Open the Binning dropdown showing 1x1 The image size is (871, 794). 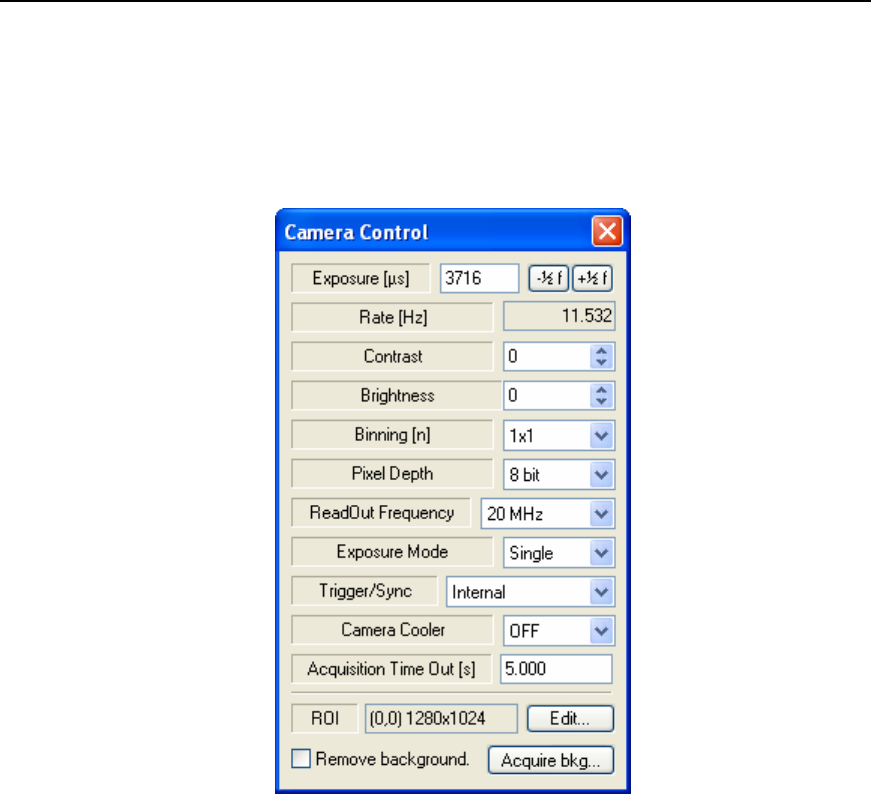click(x=601, y=435)
